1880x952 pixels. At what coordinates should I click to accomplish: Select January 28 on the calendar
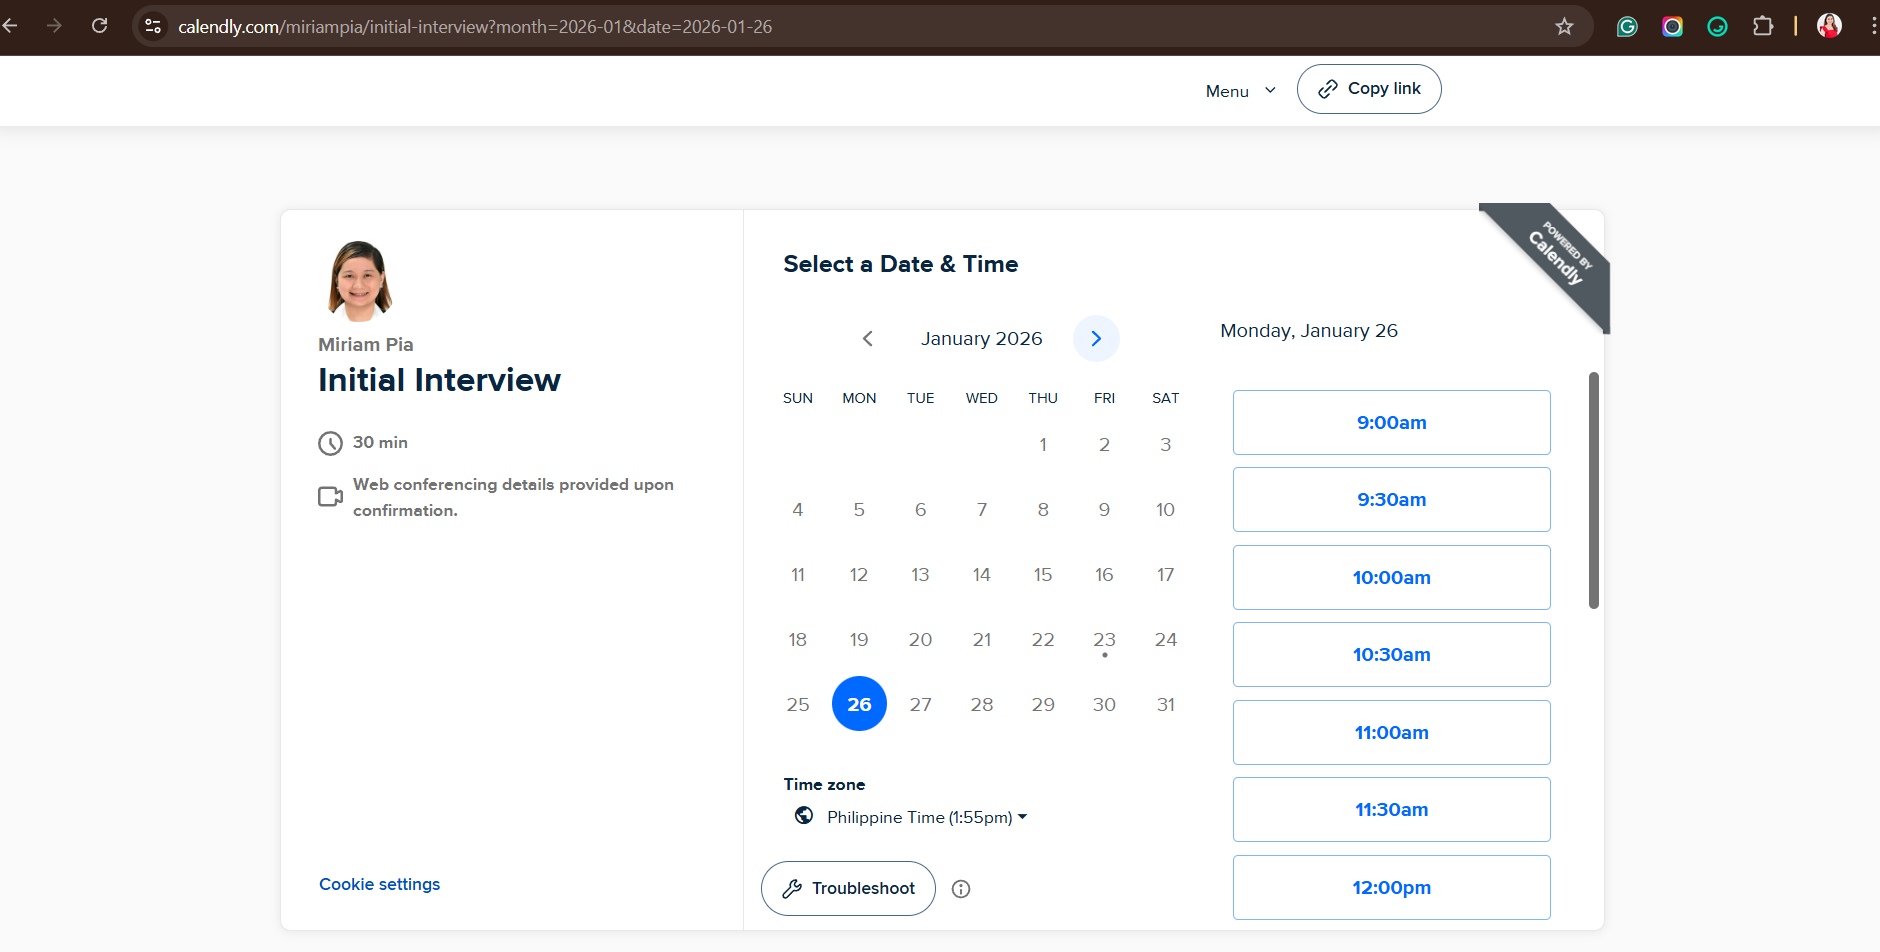[982, 704]
